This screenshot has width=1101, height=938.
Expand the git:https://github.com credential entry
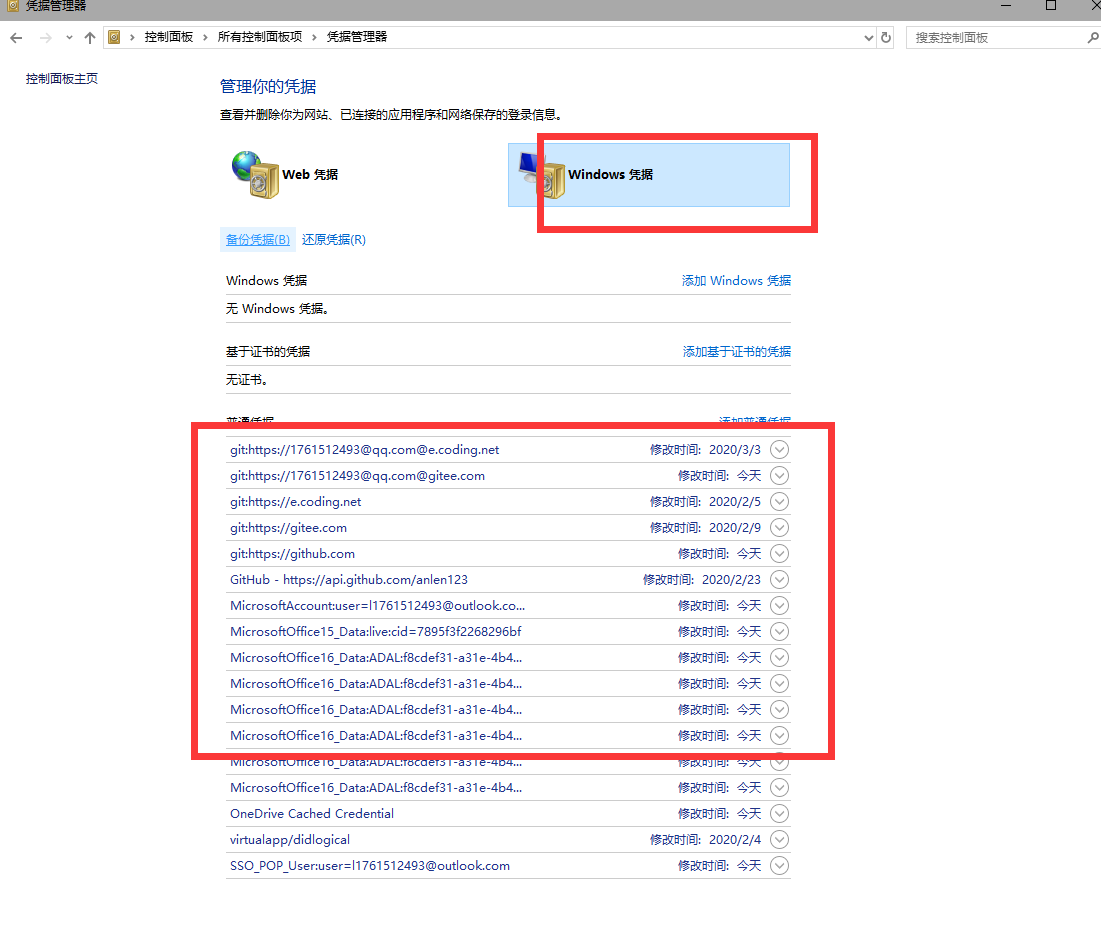click(x=779, y=554)
